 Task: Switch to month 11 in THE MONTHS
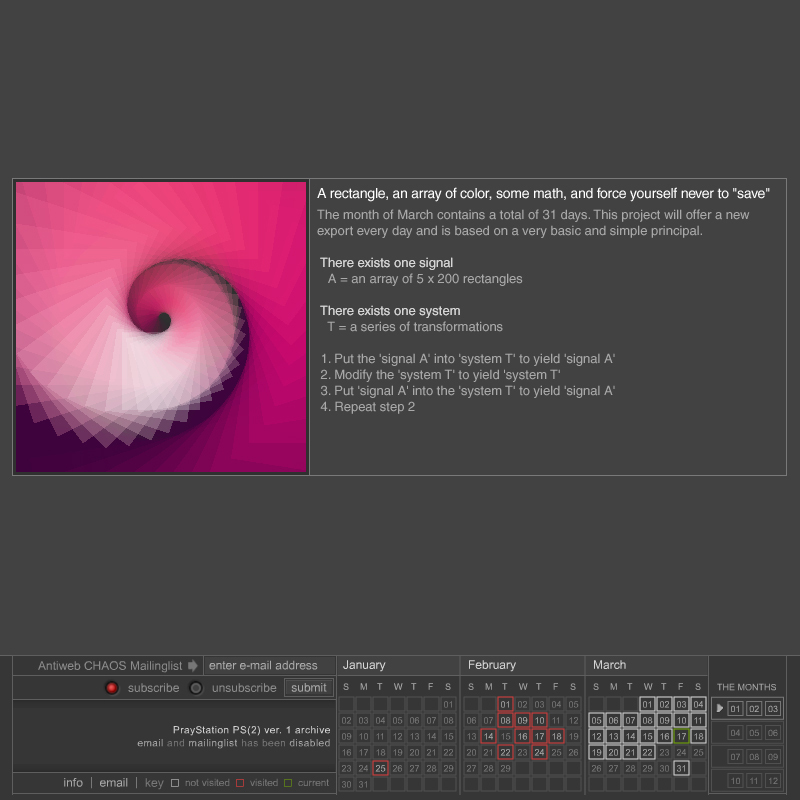coord(754,781)
